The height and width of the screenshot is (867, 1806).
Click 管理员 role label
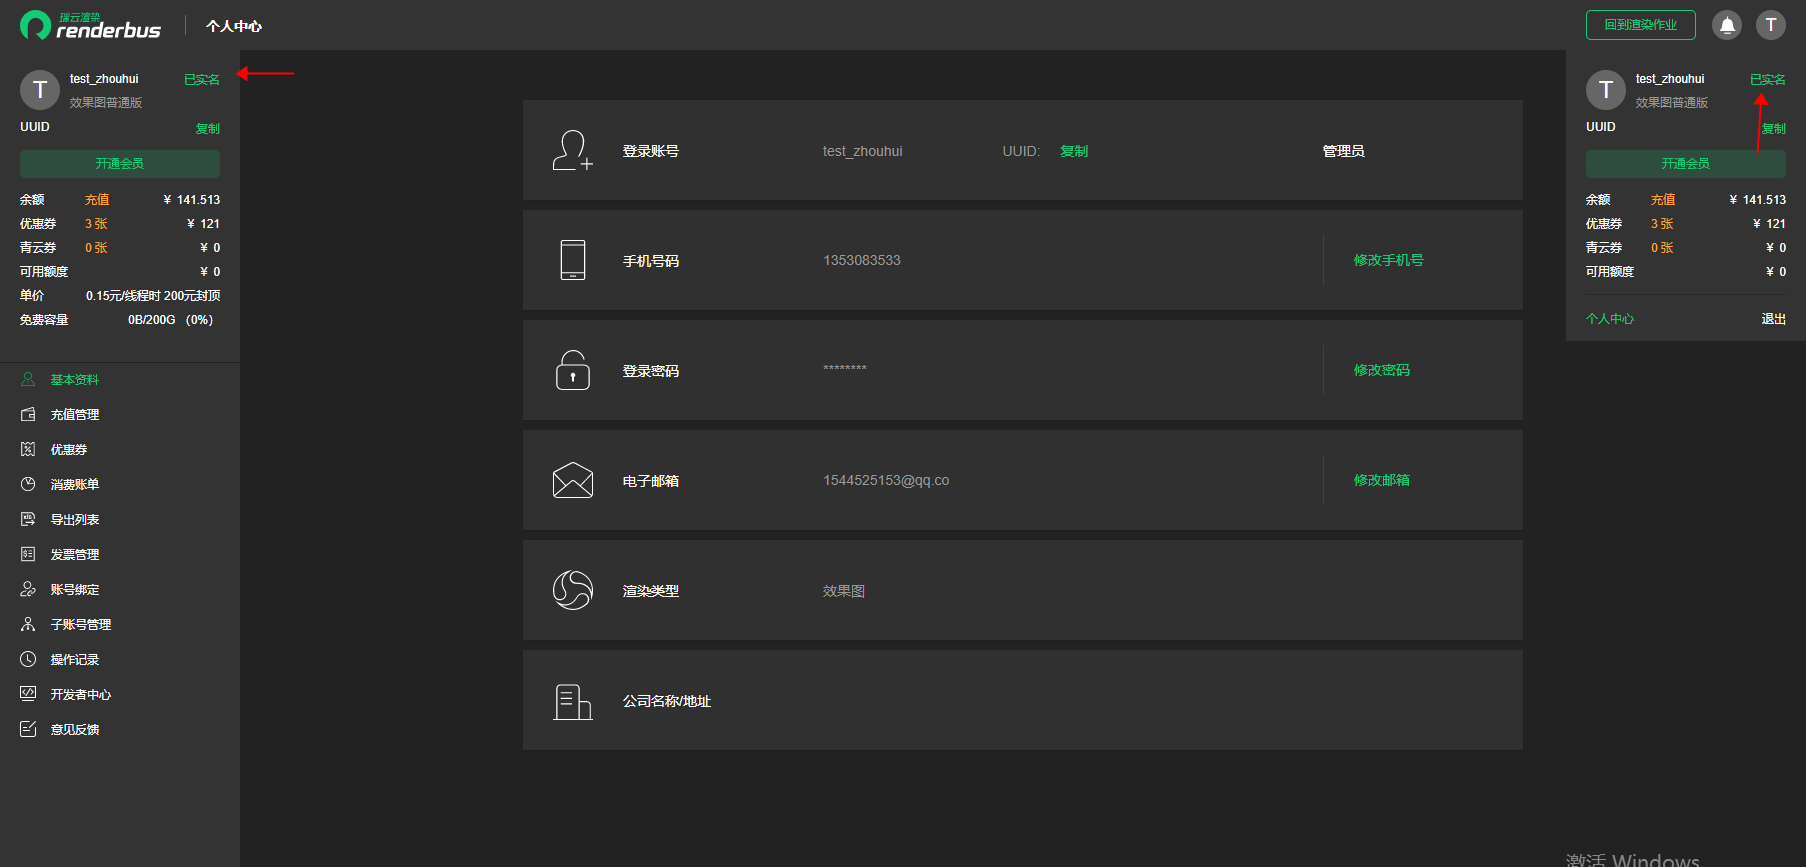click(x=1343, y=151)
